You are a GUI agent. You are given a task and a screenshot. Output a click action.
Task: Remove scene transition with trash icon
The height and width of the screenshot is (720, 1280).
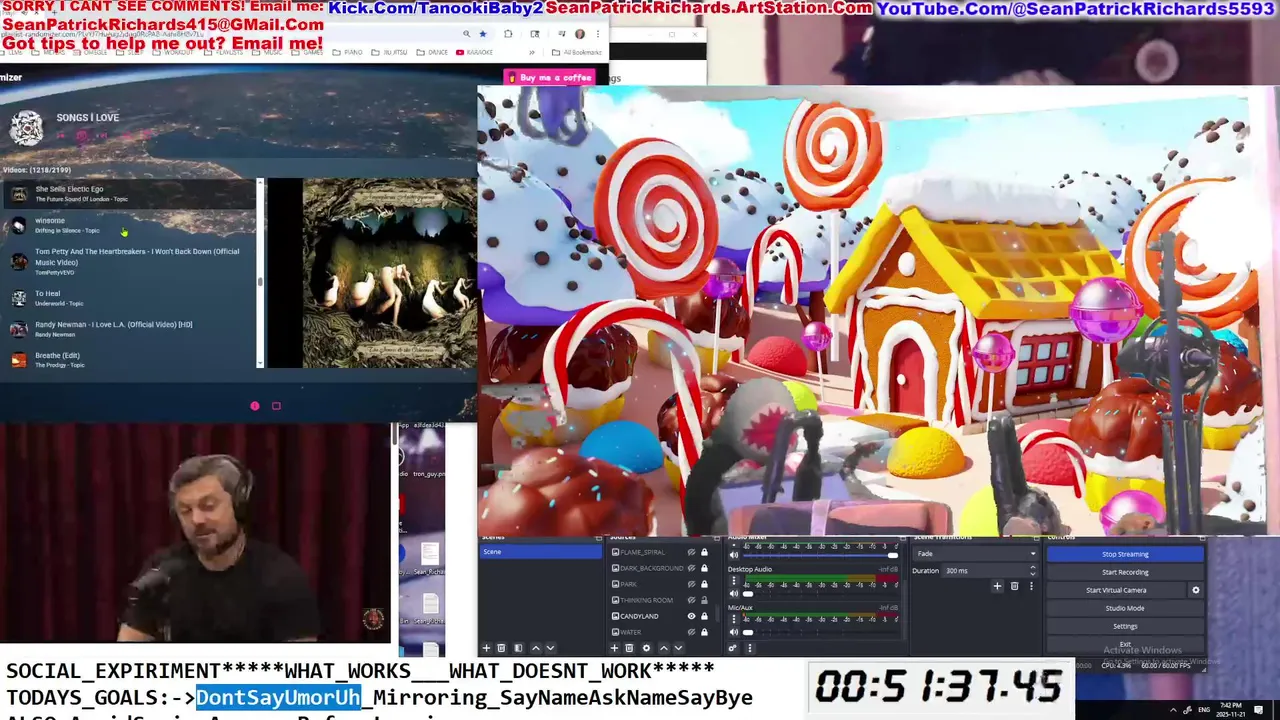coord(1014,586)
